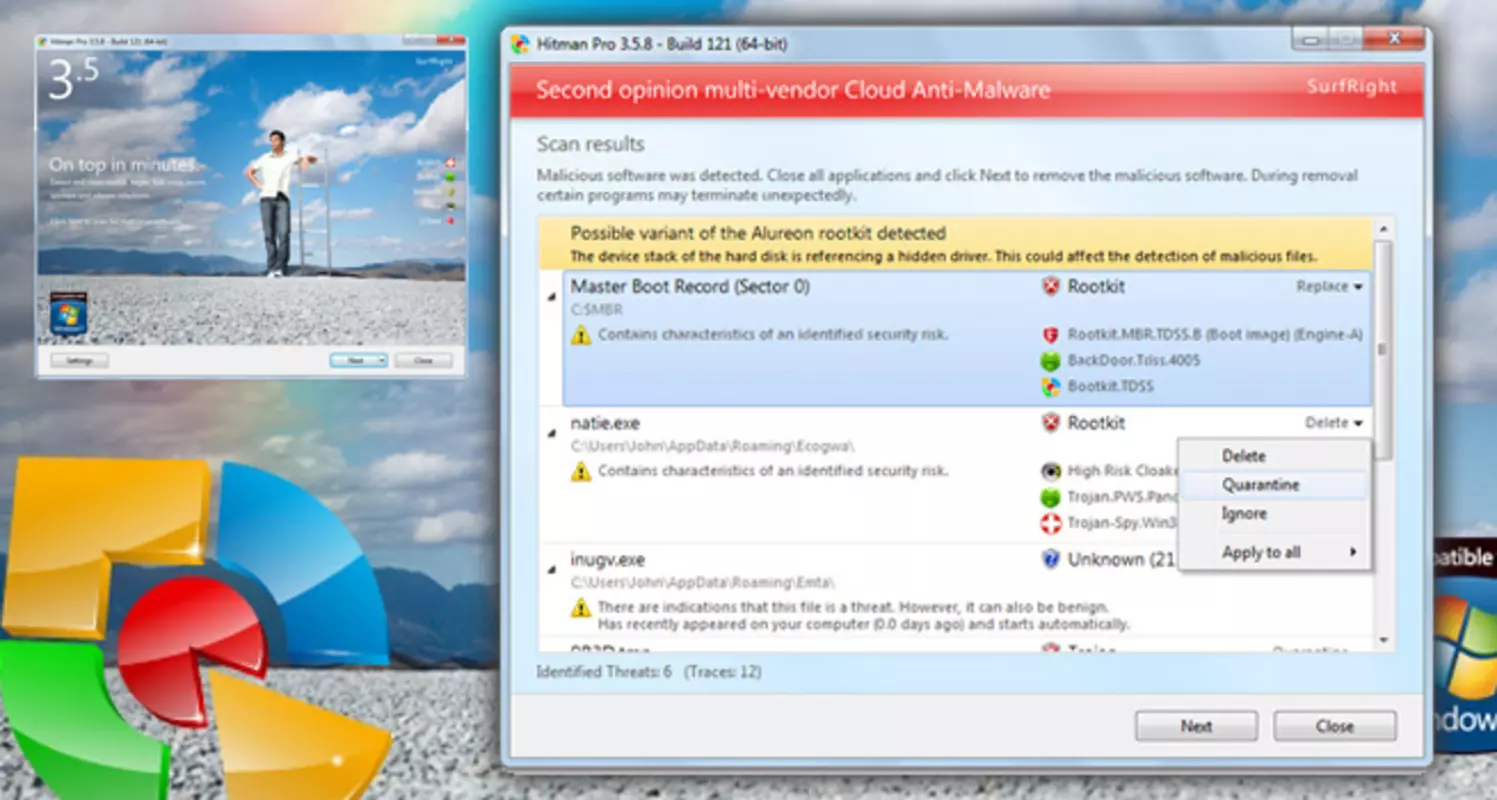Screen dimensions: 1497x800
Task: Click the eye icon beside High Risk Cloaker
Action: coord(1050,471)
